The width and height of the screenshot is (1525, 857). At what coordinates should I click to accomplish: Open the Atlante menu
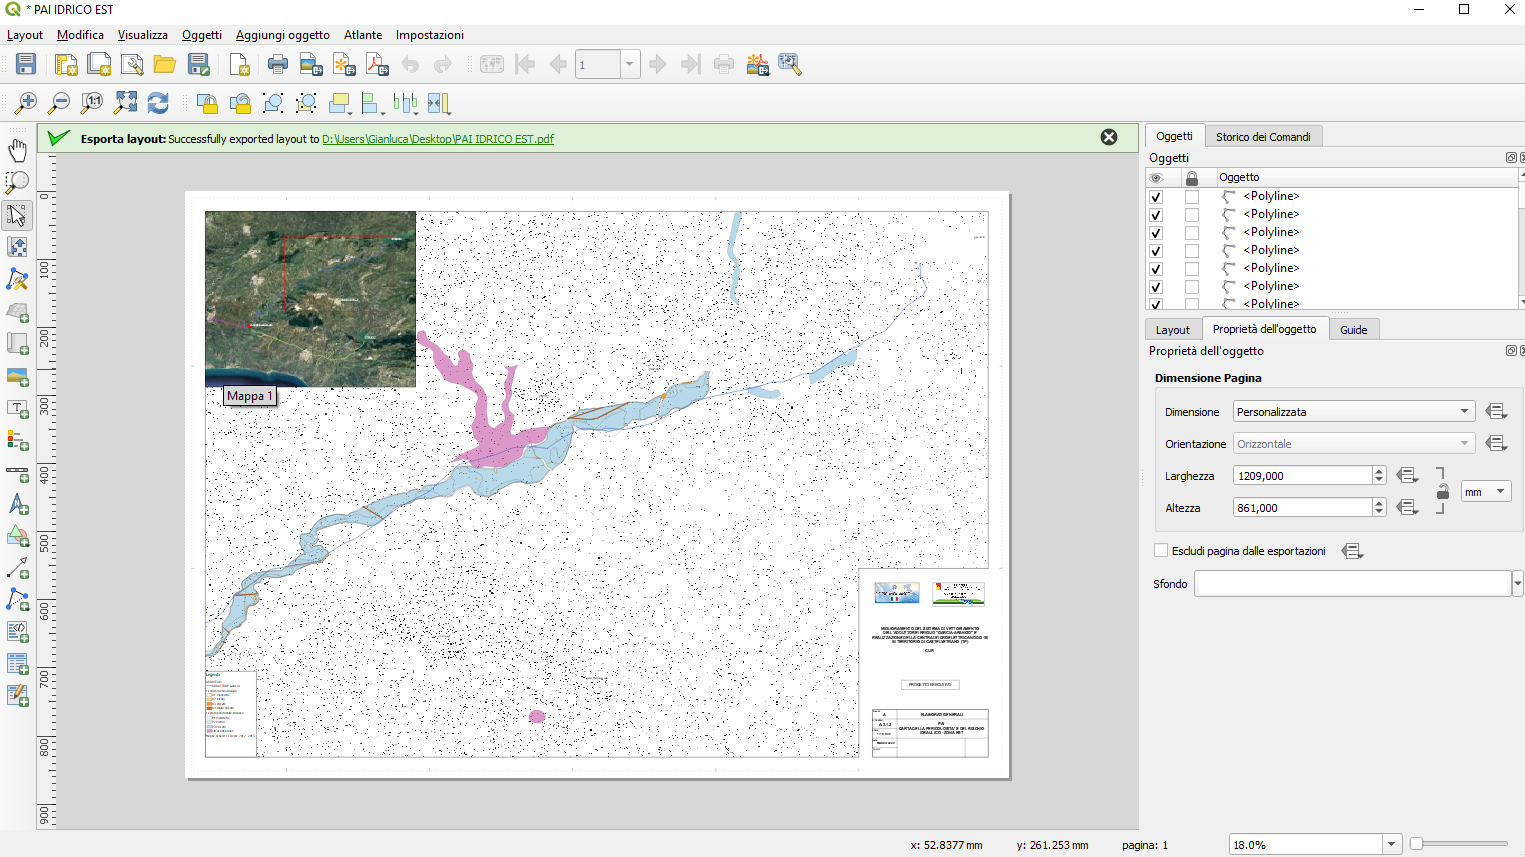(x=362, y=34)
